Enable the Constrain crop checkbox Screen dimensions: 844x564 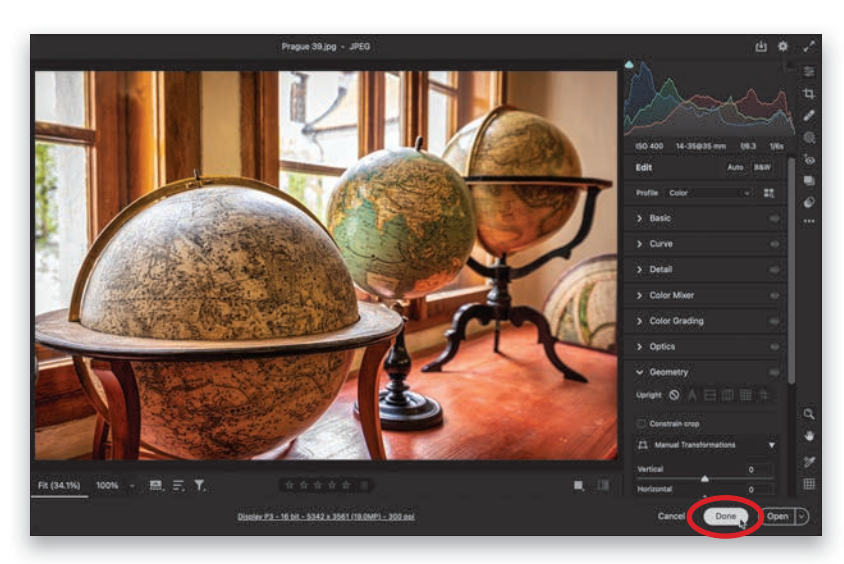[641, 423]
